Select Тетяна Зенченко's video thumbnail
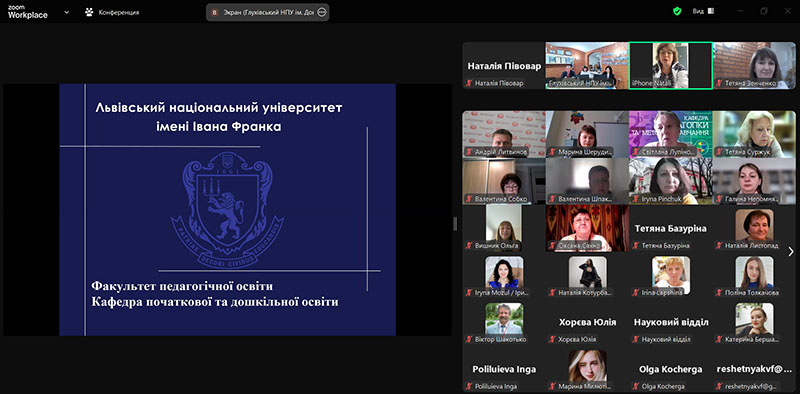The height and width of the screenshot is (394, 800). (x=754, y=65)
